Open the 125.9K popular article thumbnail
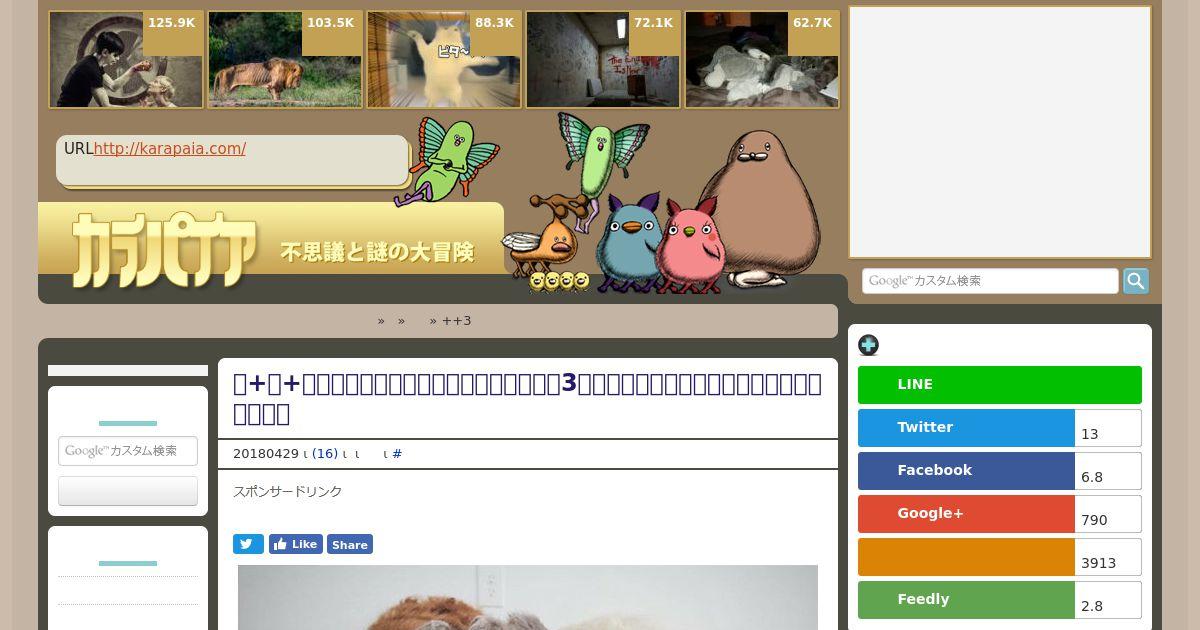The height and width of the screenshot is (630, 1200). pos(126,60)
